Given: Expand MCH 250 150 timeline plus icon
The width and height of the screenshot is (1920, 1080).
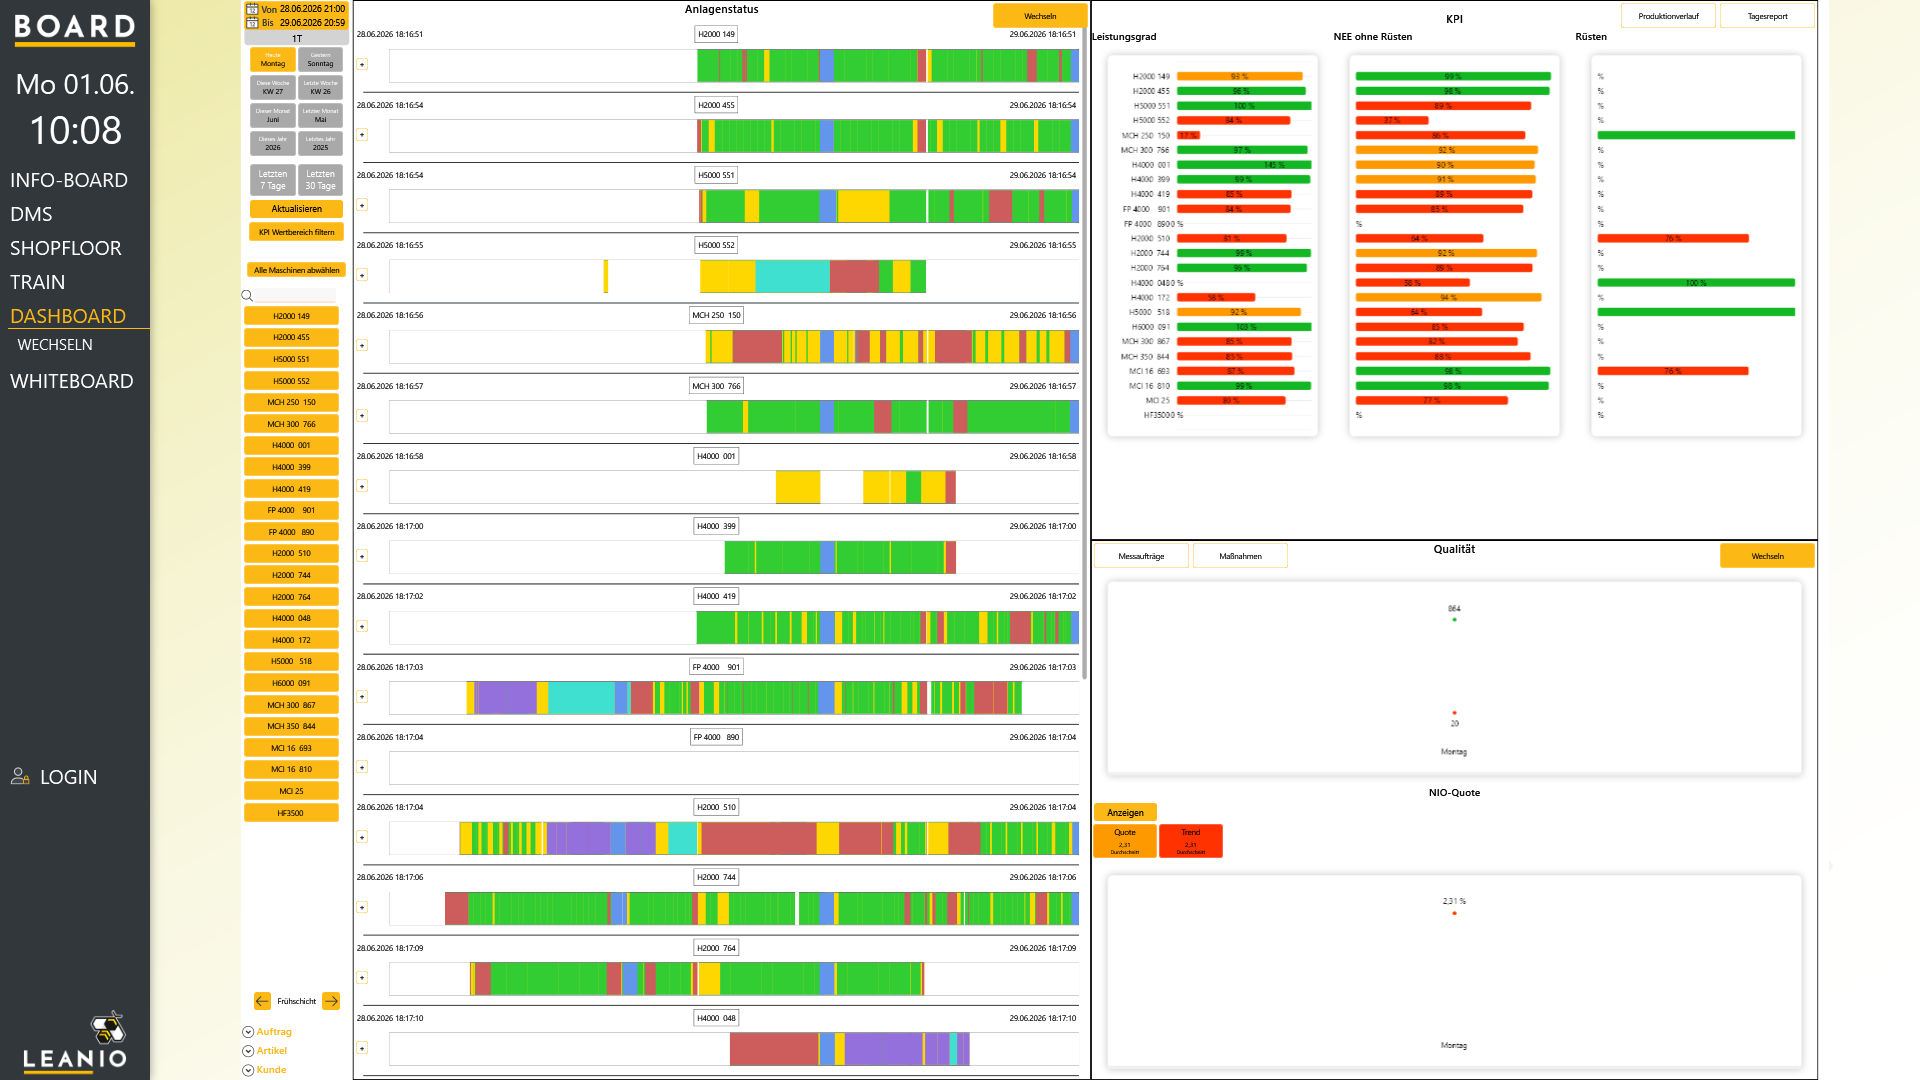Looking at the screenshot, I should click(362, 345).
